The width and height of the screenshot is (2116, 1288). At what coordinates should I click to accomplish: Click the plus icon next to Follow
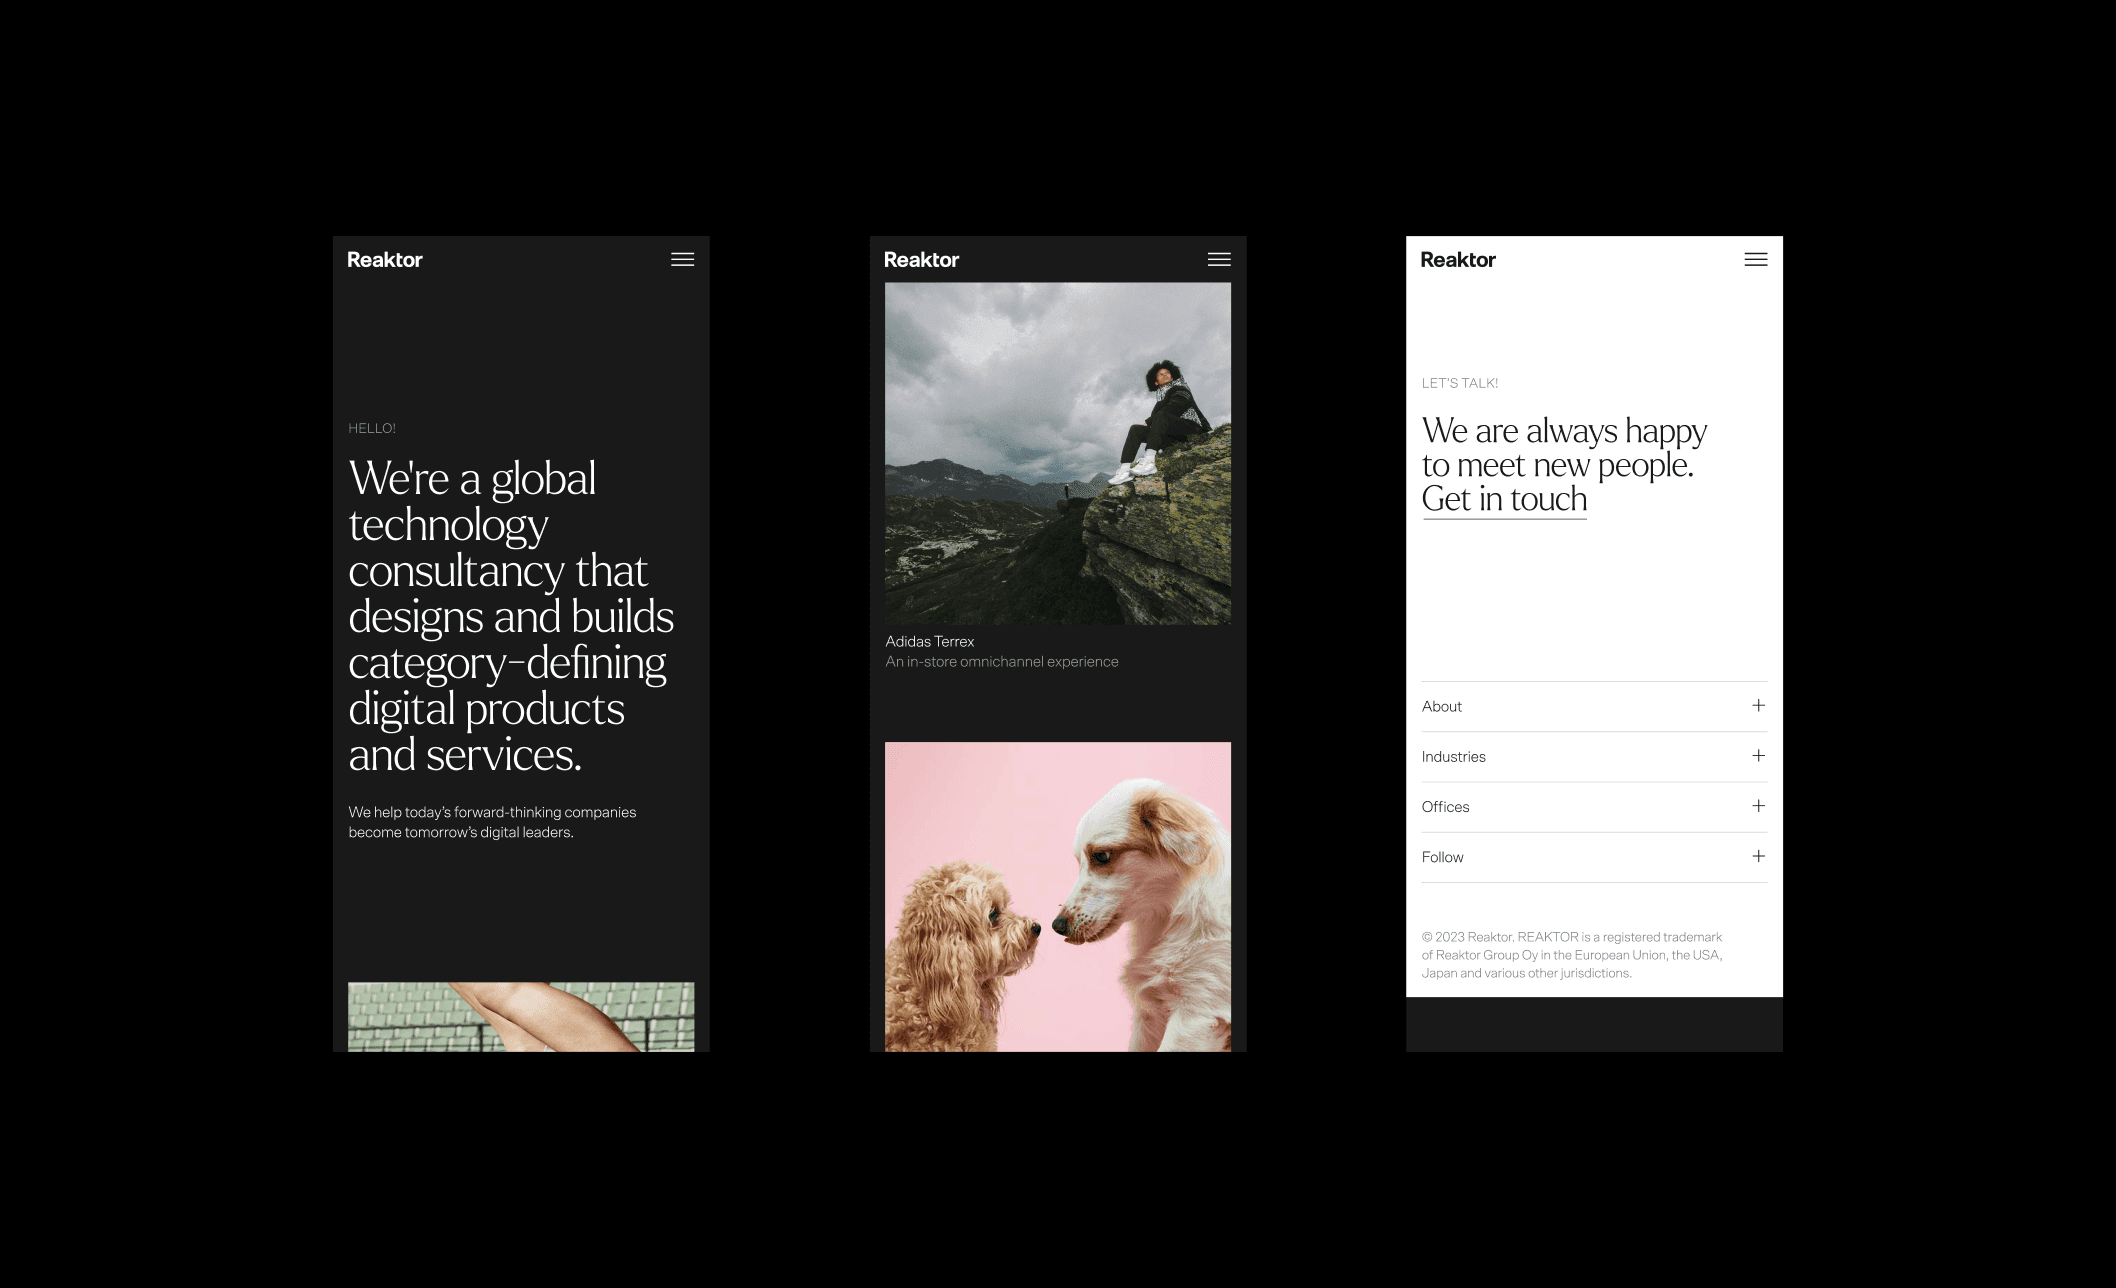(x=1758, y=856)
